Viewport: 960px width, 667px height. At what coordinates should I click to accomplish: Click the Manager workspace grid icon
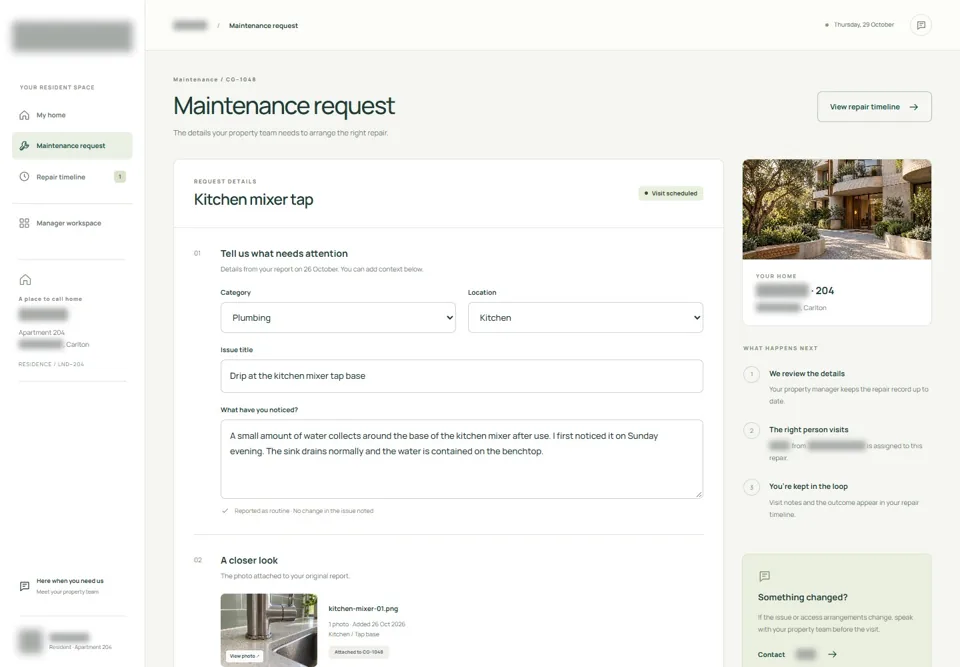pos(24,223)
